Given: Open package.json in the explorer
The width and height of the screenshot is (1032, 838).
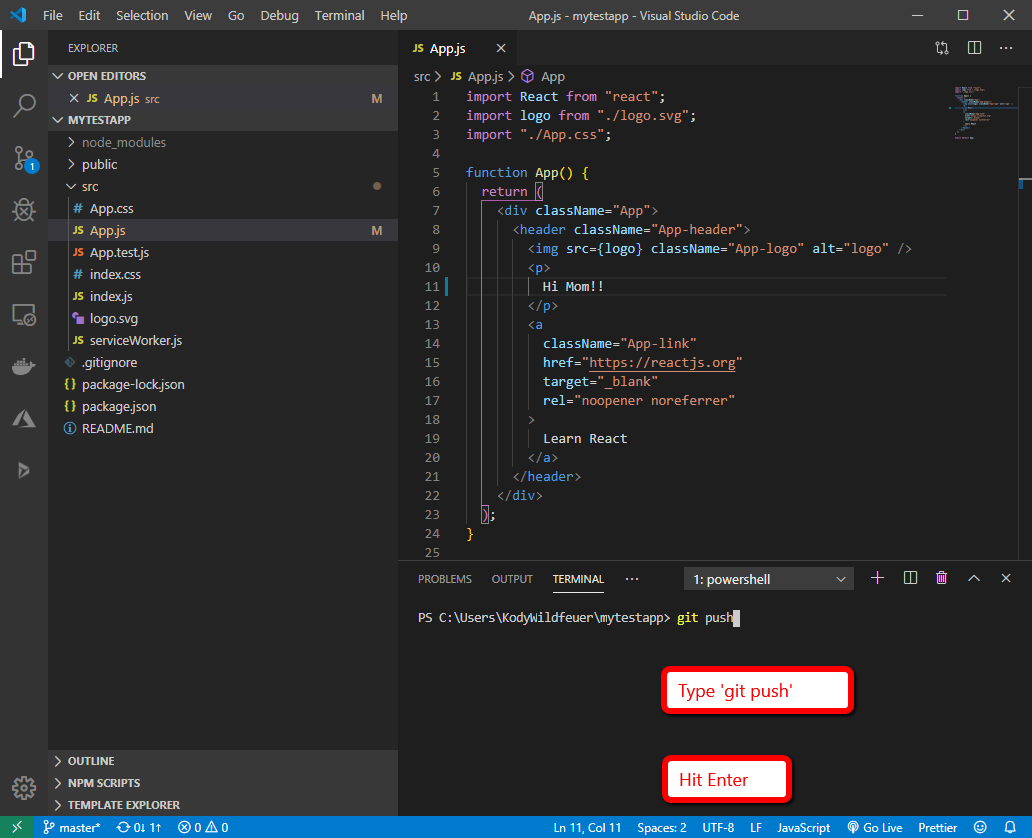Looking at the screenshot, I should (119, 406).
